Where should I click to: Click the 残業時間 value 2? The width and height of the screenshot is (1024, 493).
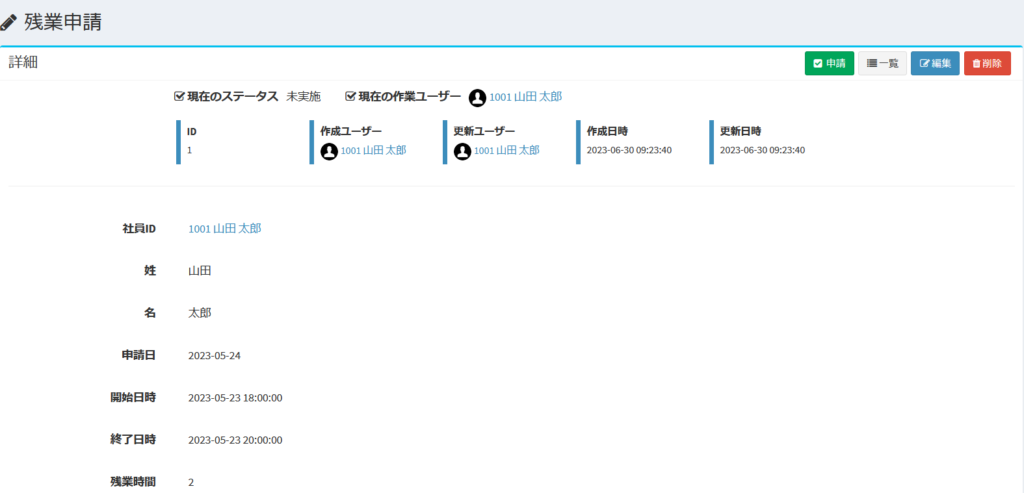(191, 483)
